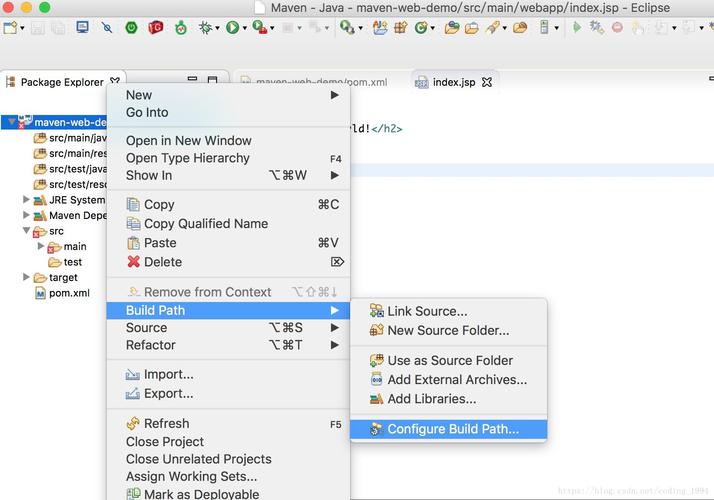Choose Use as Source Folder
Image resolution: width=714 pixels, height=500 pixels.
pyautogui.click(x=449, y=361)
